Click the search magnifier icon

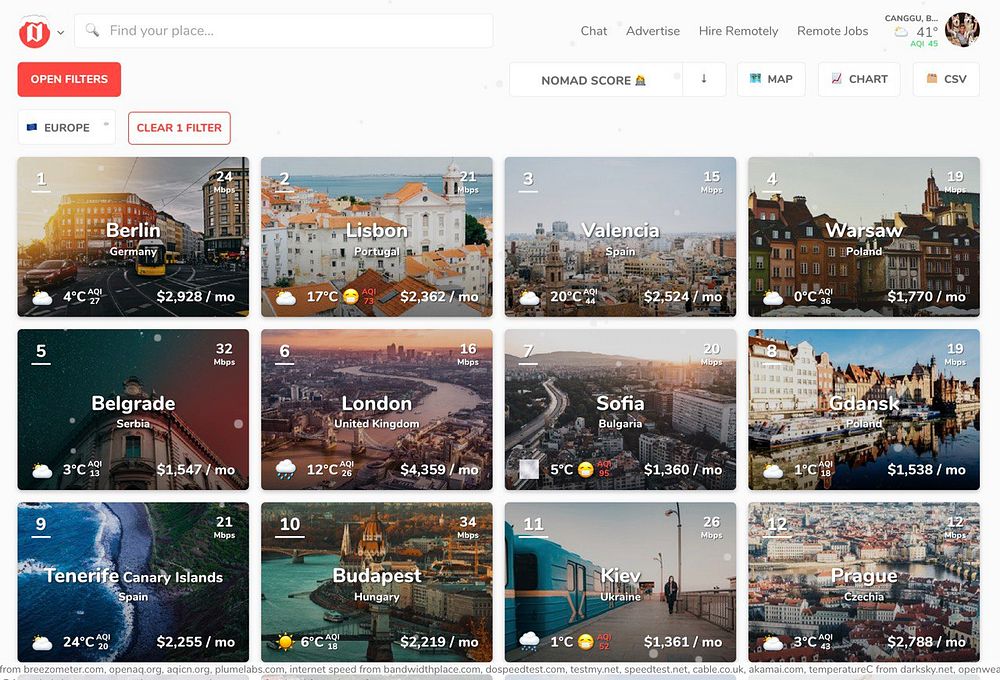point(92,30)
